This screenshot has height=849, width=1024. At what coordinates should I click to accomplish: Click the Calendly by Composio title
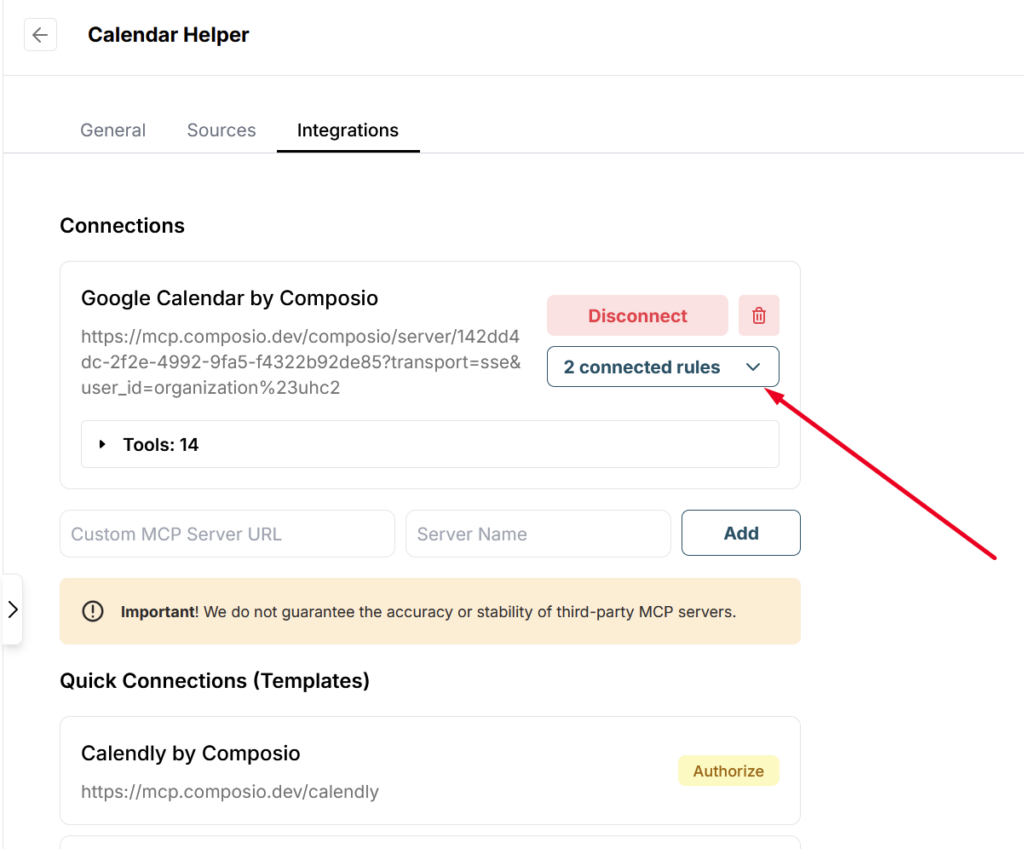point(191,753)
